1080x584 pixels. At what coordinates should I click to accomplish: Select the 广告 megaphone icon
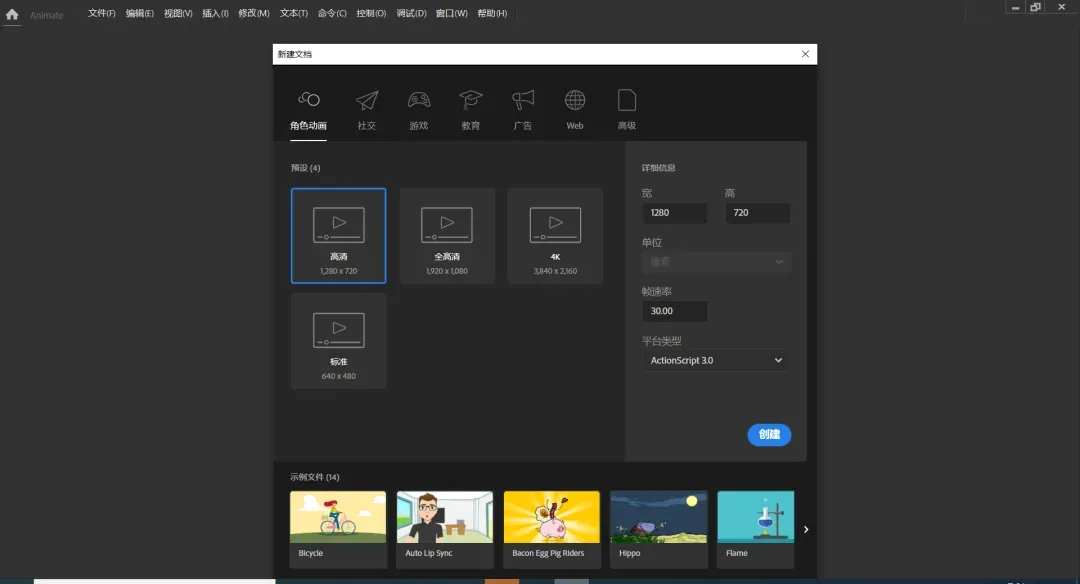[523, 101]
